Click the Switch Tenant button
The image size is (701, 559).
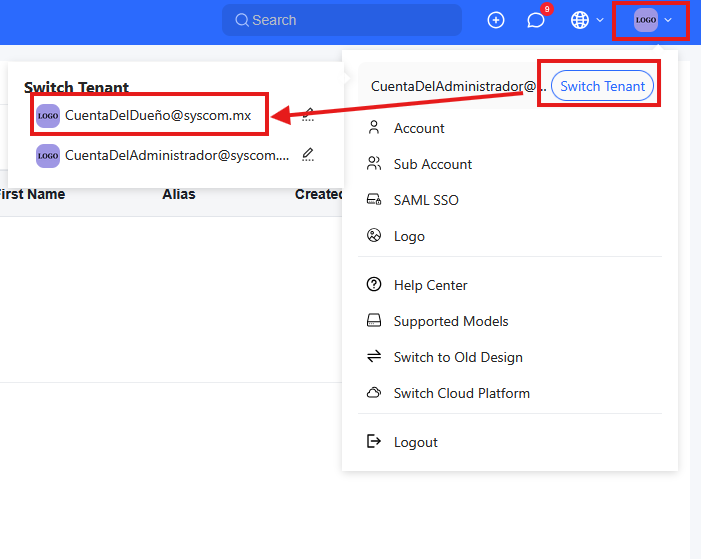(x=602, y=86)
